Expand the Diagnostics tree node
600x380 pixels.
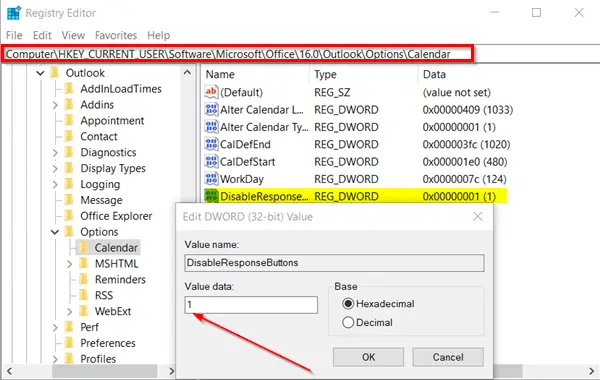55,152
